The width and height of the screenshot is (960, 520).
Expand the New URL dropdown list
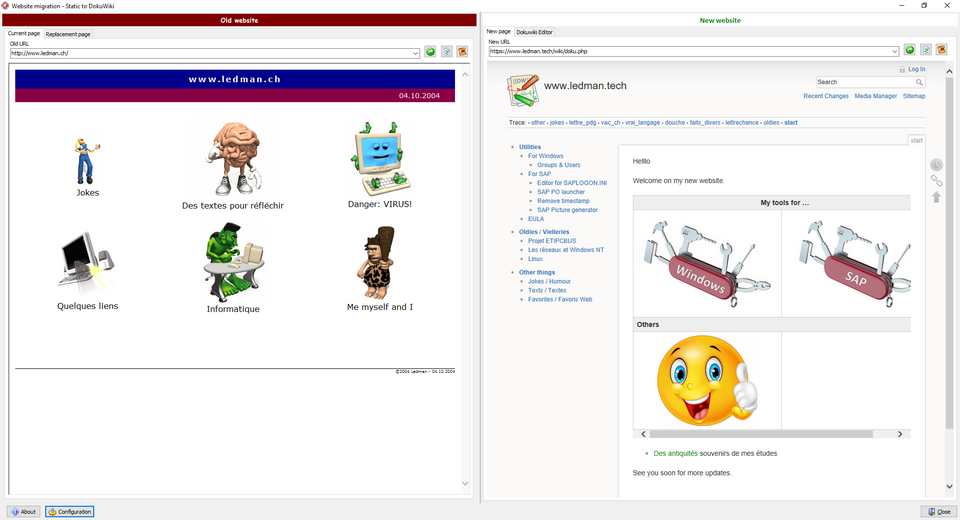pyautogui.click(x=895, y=51)
